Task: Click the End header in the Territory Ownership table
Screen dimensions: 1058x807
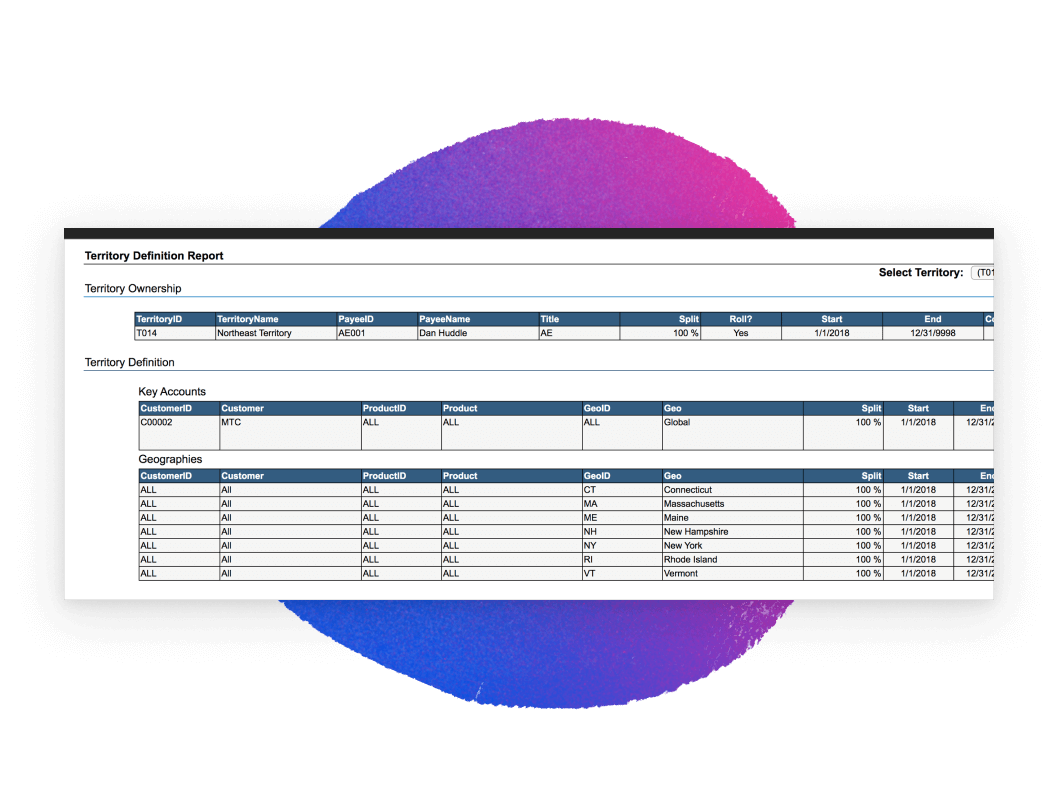Action: click(932, 319)
